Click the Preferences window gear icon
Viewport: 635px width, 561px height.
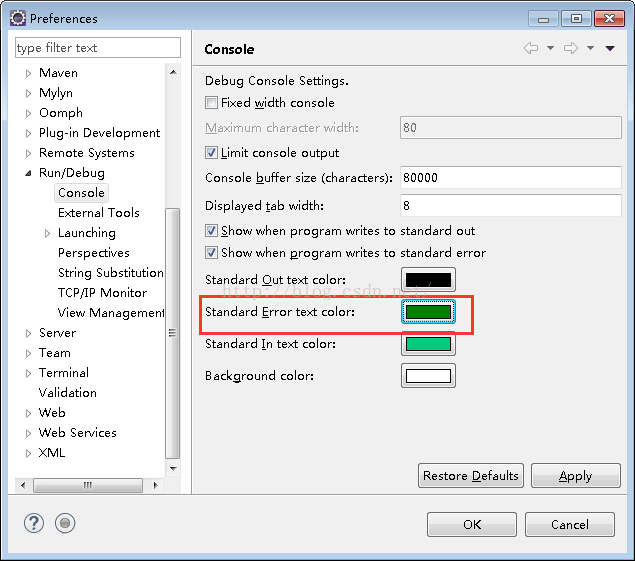[x=18, y=18]
